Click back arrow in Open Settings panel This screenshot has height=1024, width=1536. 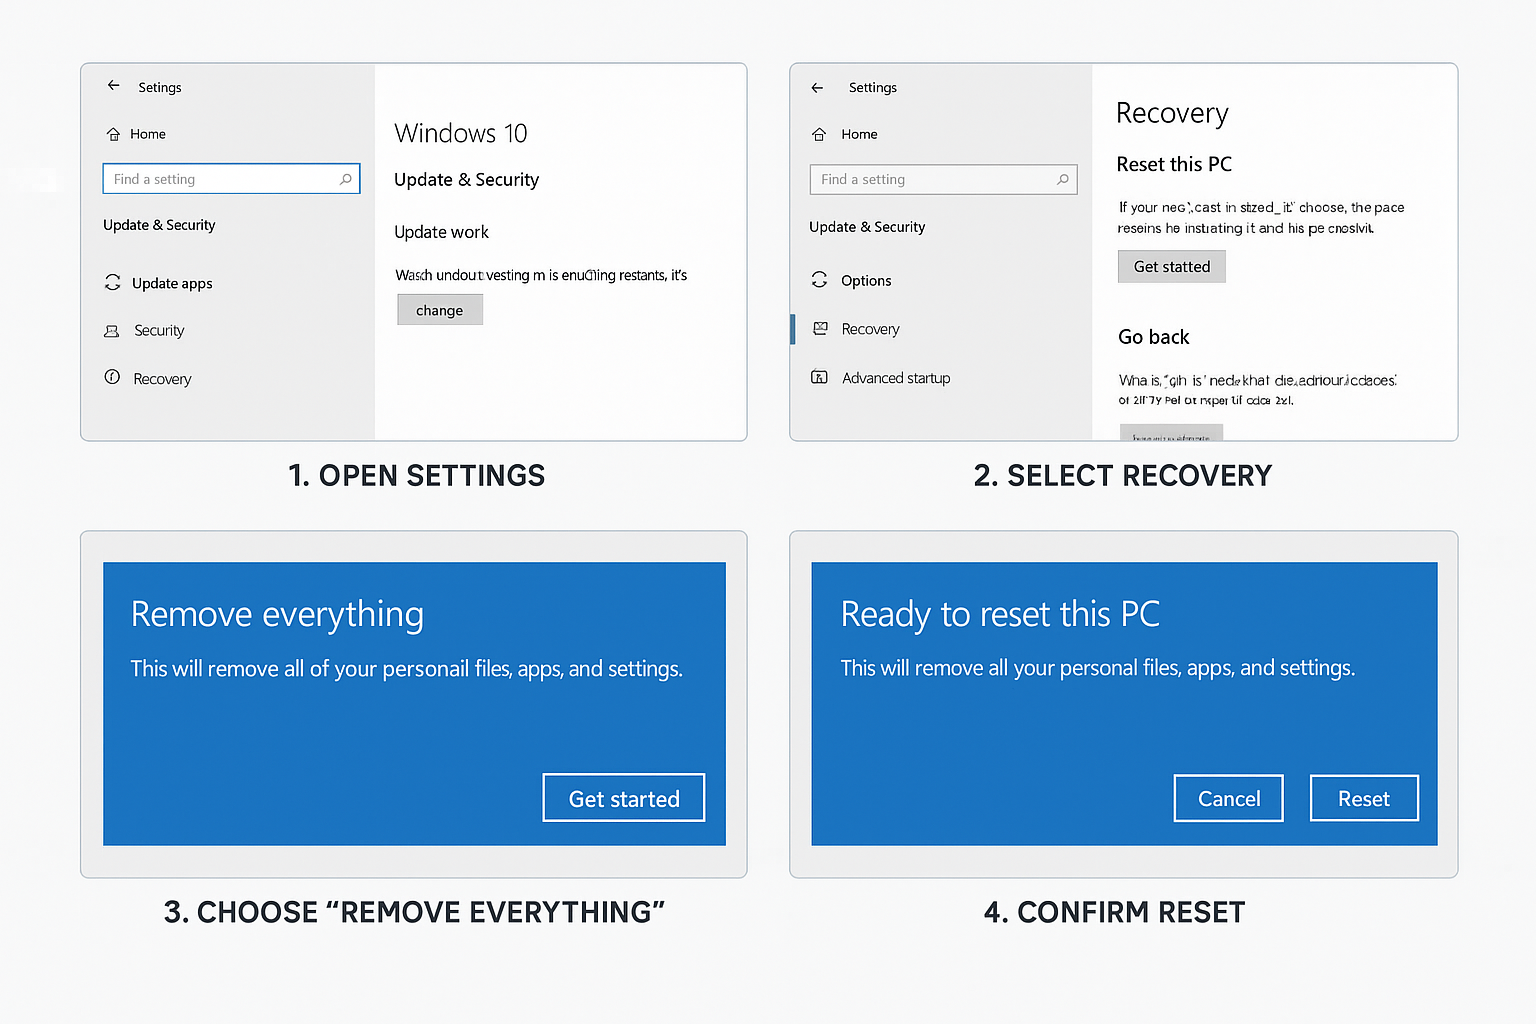[113, 86]
